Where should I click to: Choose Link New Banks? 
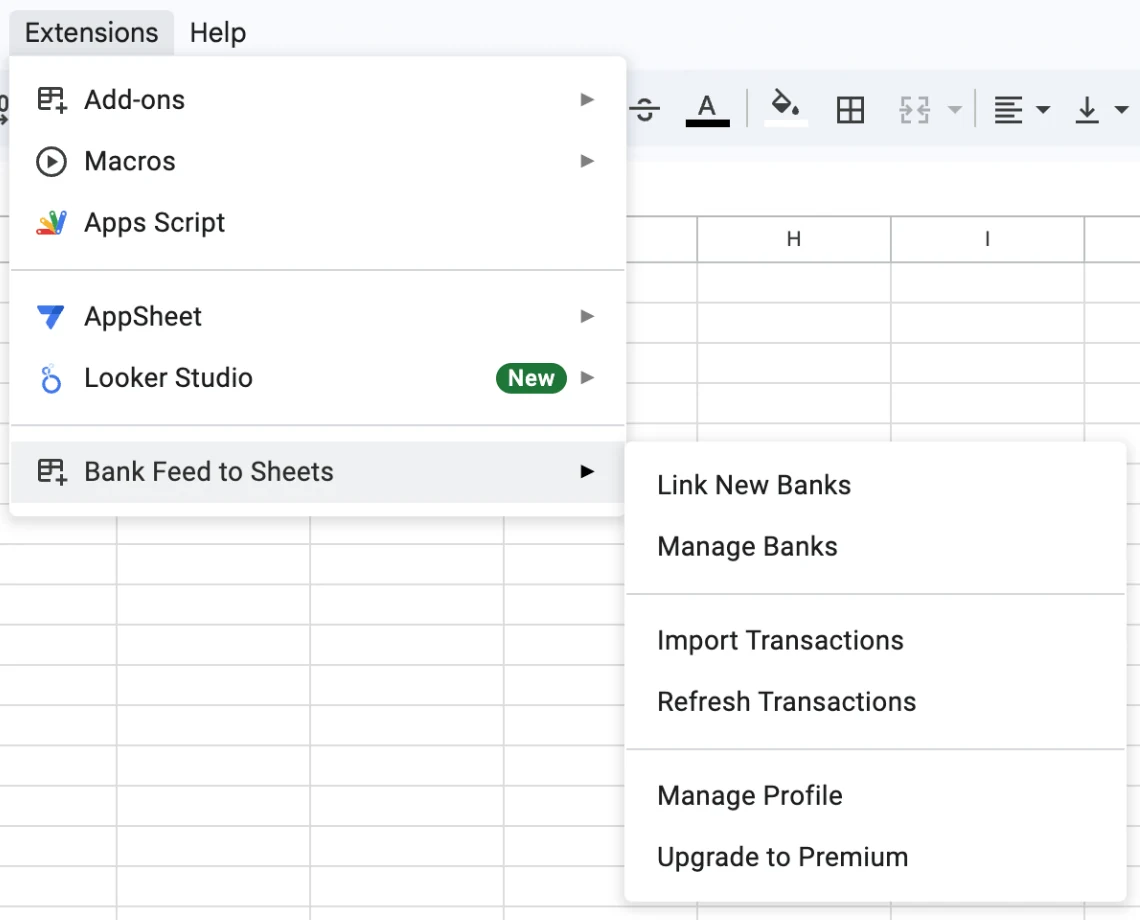click(875, 485)
